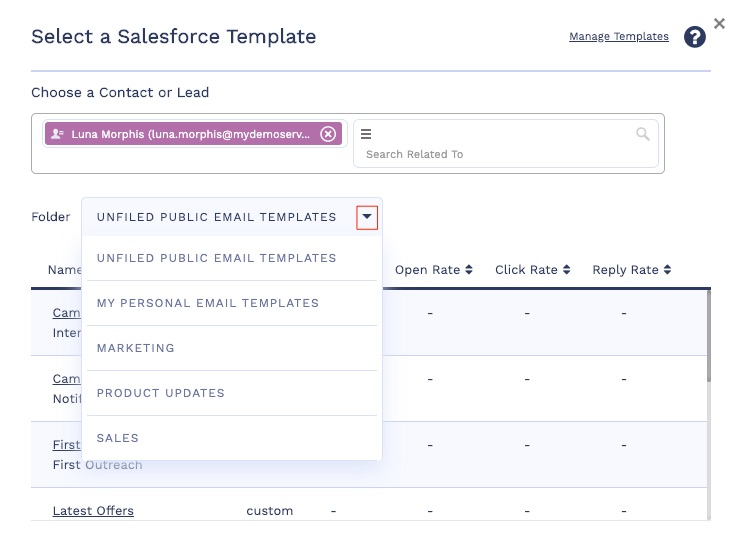This screenshot has width=743, height=559.
Task: Remove Luna Morphis contact chip
Action: point(328,134)
